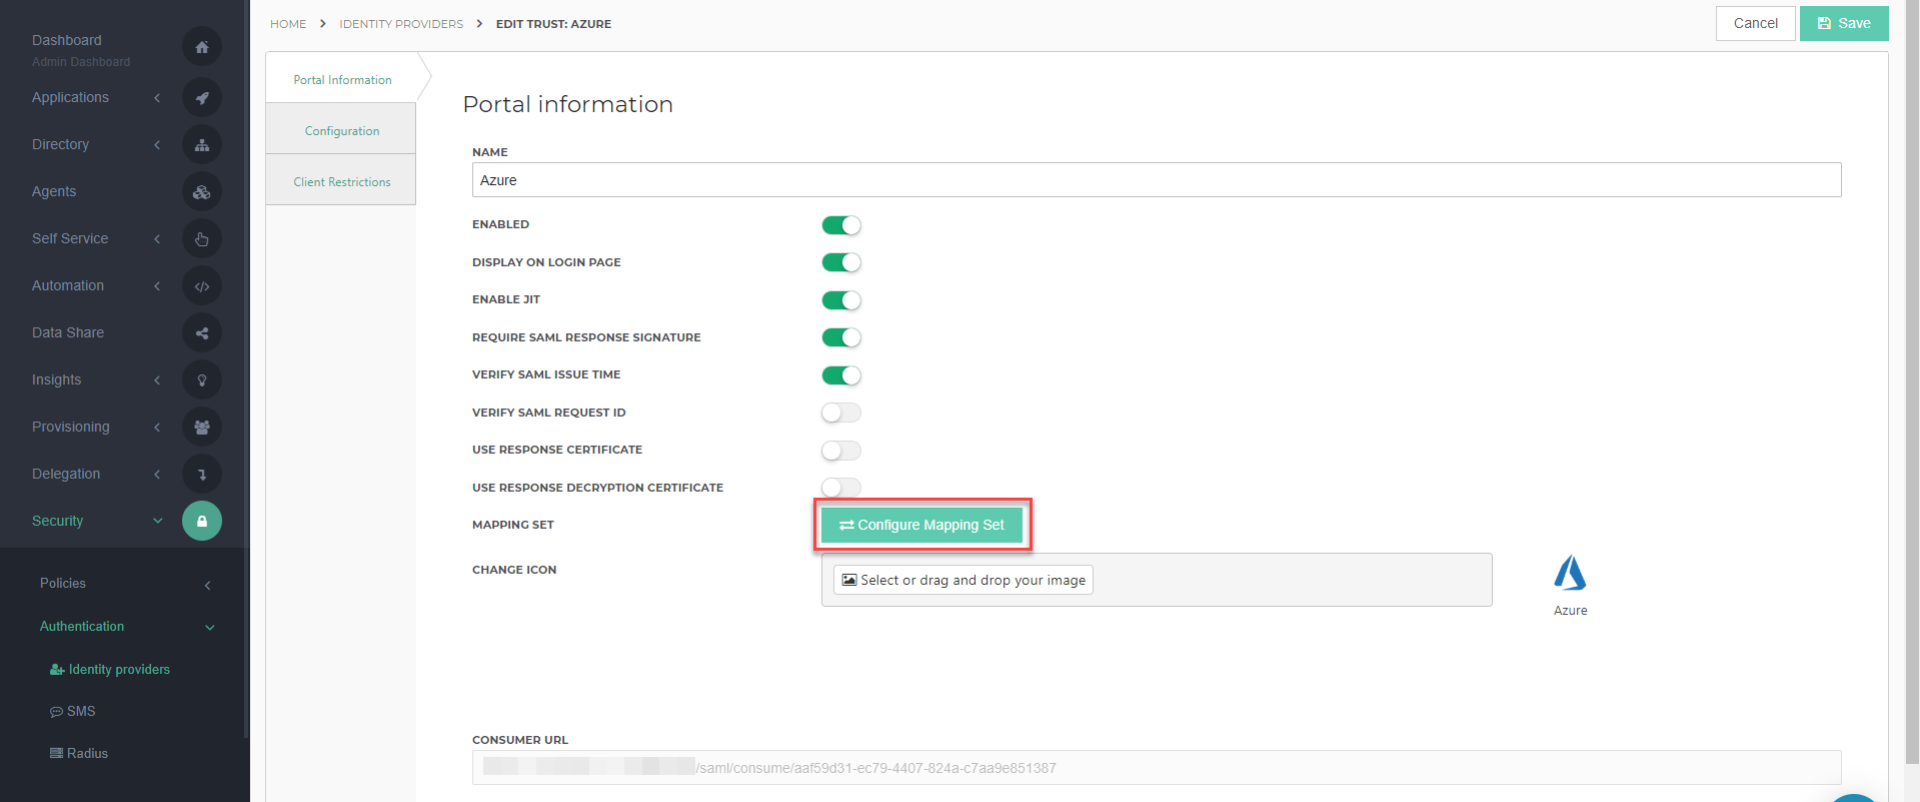
Task: Click the Delegation arrow icon
Action: point(202,474)
